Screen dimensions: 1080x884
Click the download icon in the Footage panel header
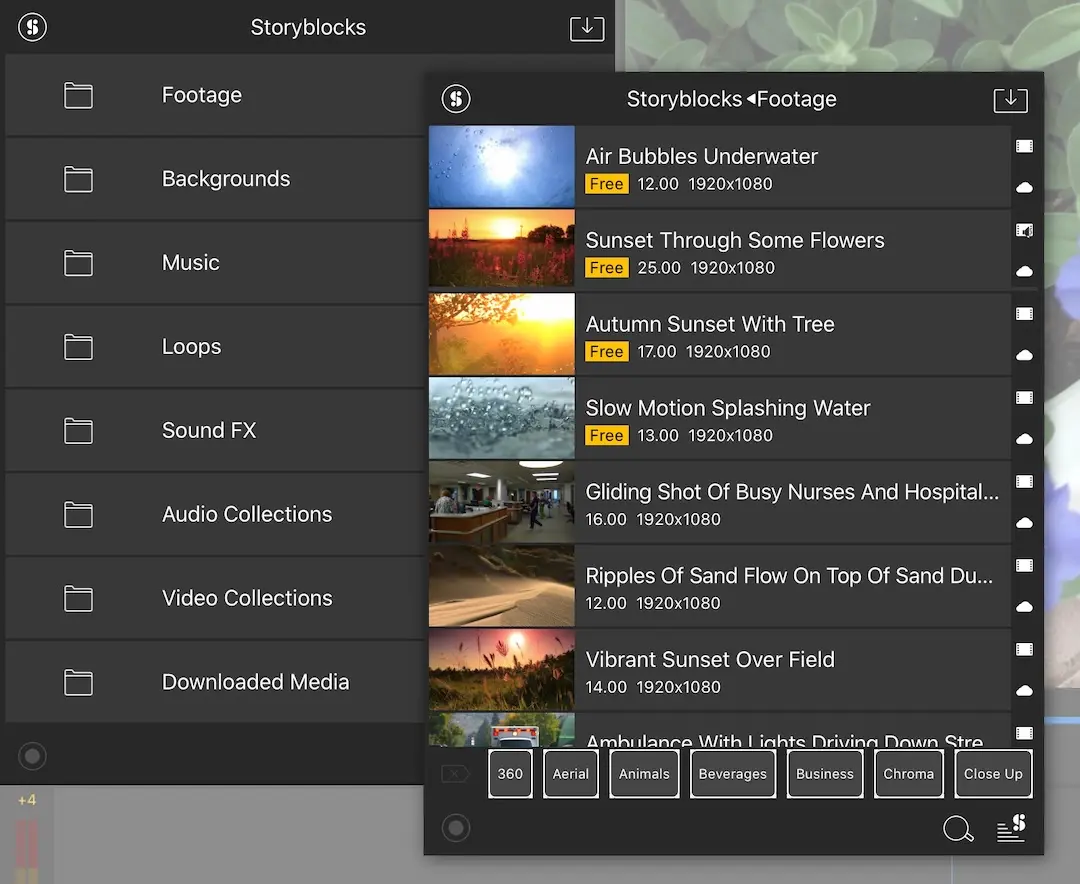click(1010, 100)
